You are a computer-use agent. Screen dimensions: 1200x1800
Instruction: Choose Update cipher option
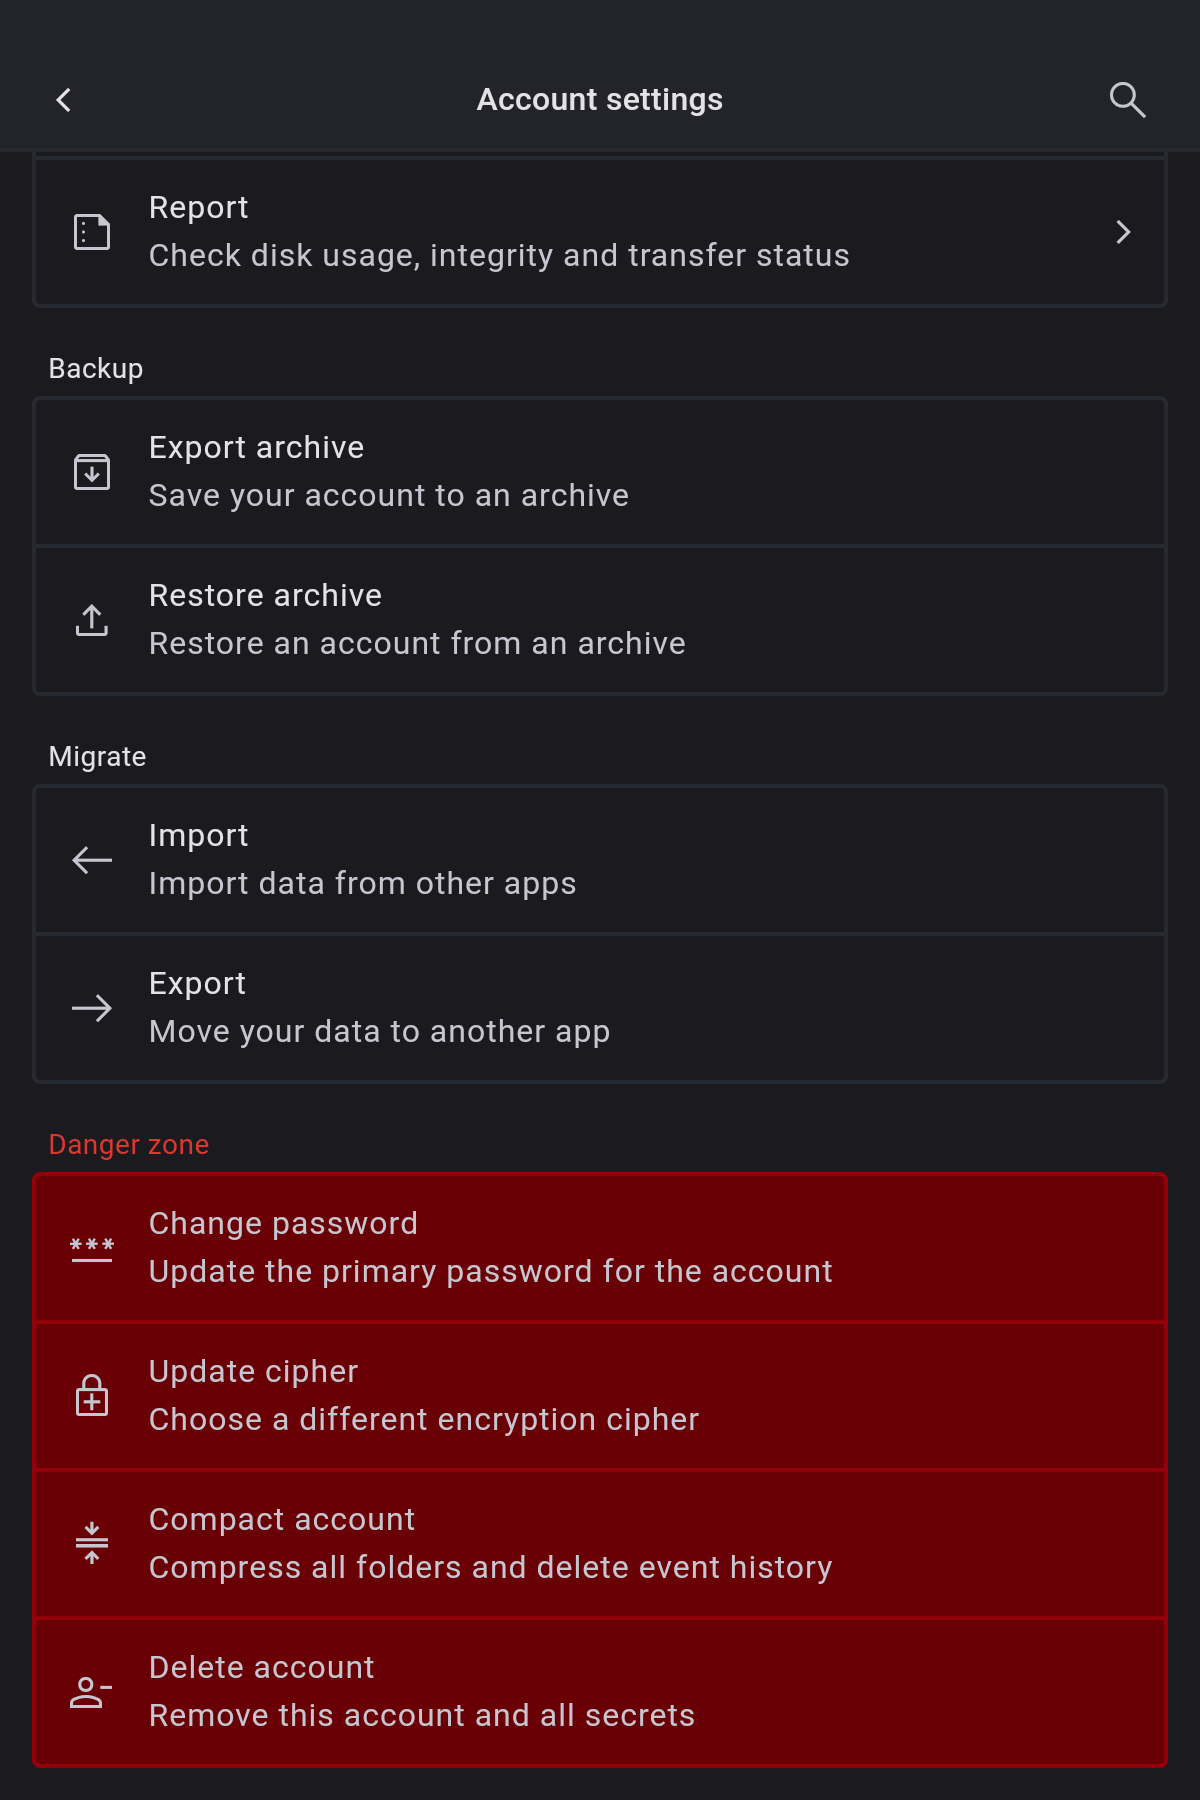pos(600,1396)
